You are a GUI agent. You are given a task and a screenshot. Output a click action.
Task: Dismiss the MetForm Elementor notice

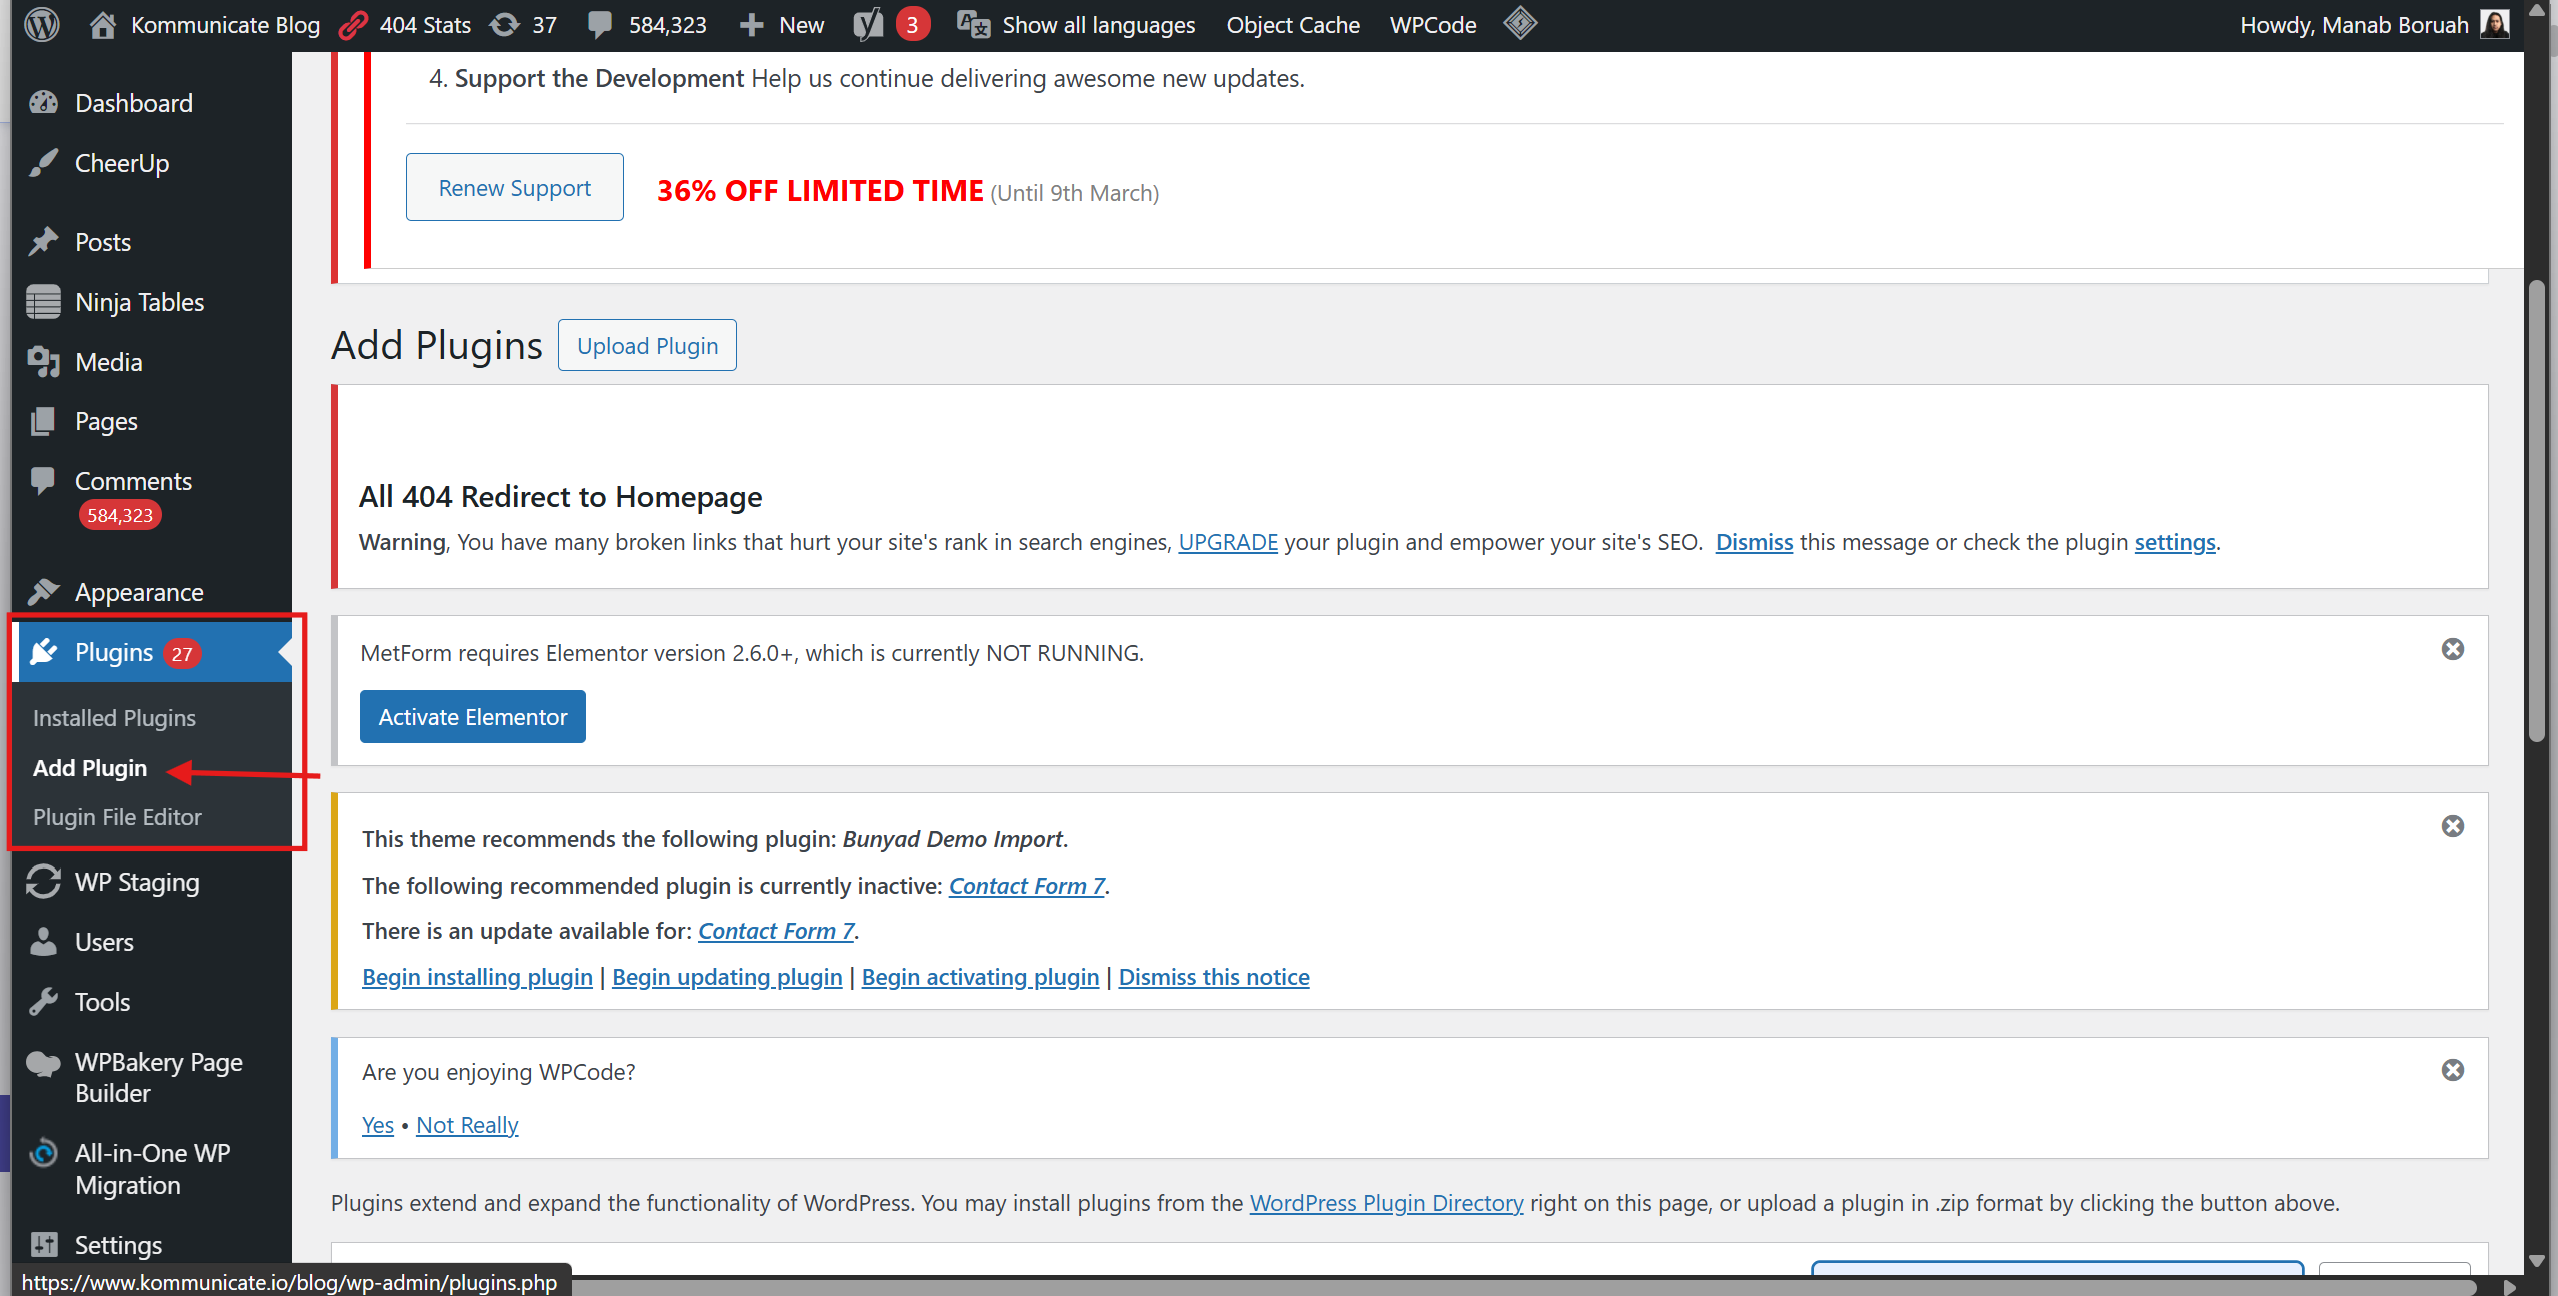point(2453,649)
